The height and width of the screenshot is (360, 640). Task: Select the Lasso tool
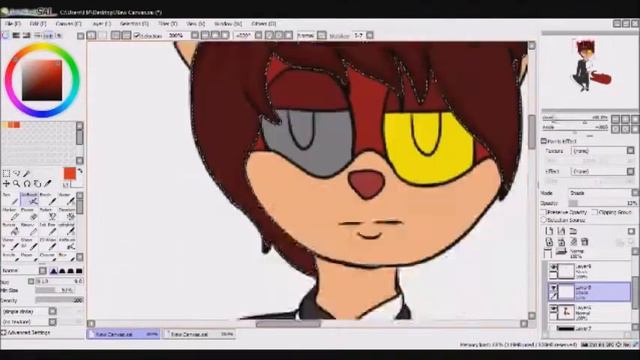pos(17,174)
